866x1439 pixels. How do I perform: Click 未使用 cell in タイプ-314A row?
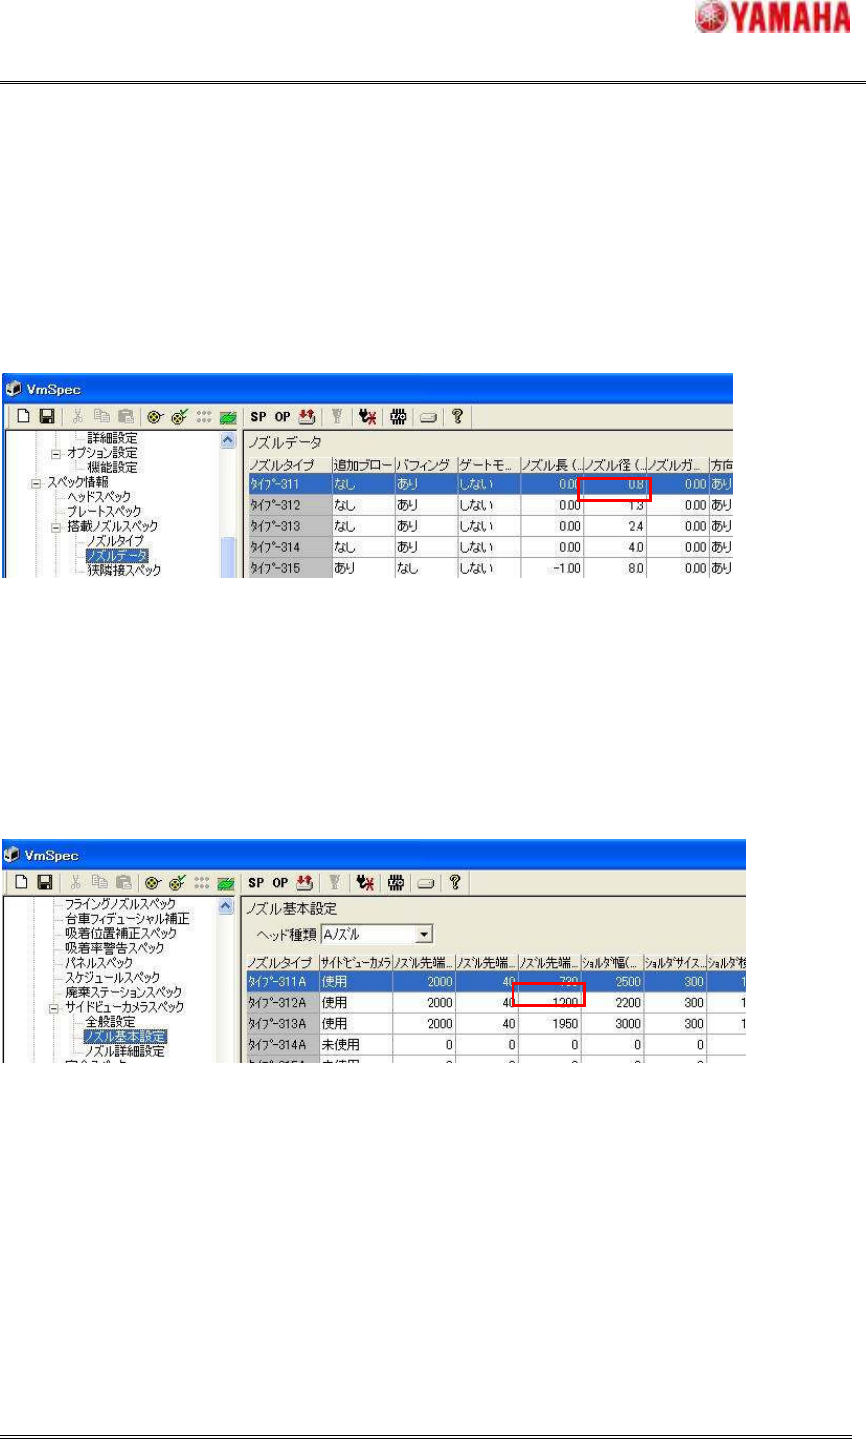point(356,1044)
